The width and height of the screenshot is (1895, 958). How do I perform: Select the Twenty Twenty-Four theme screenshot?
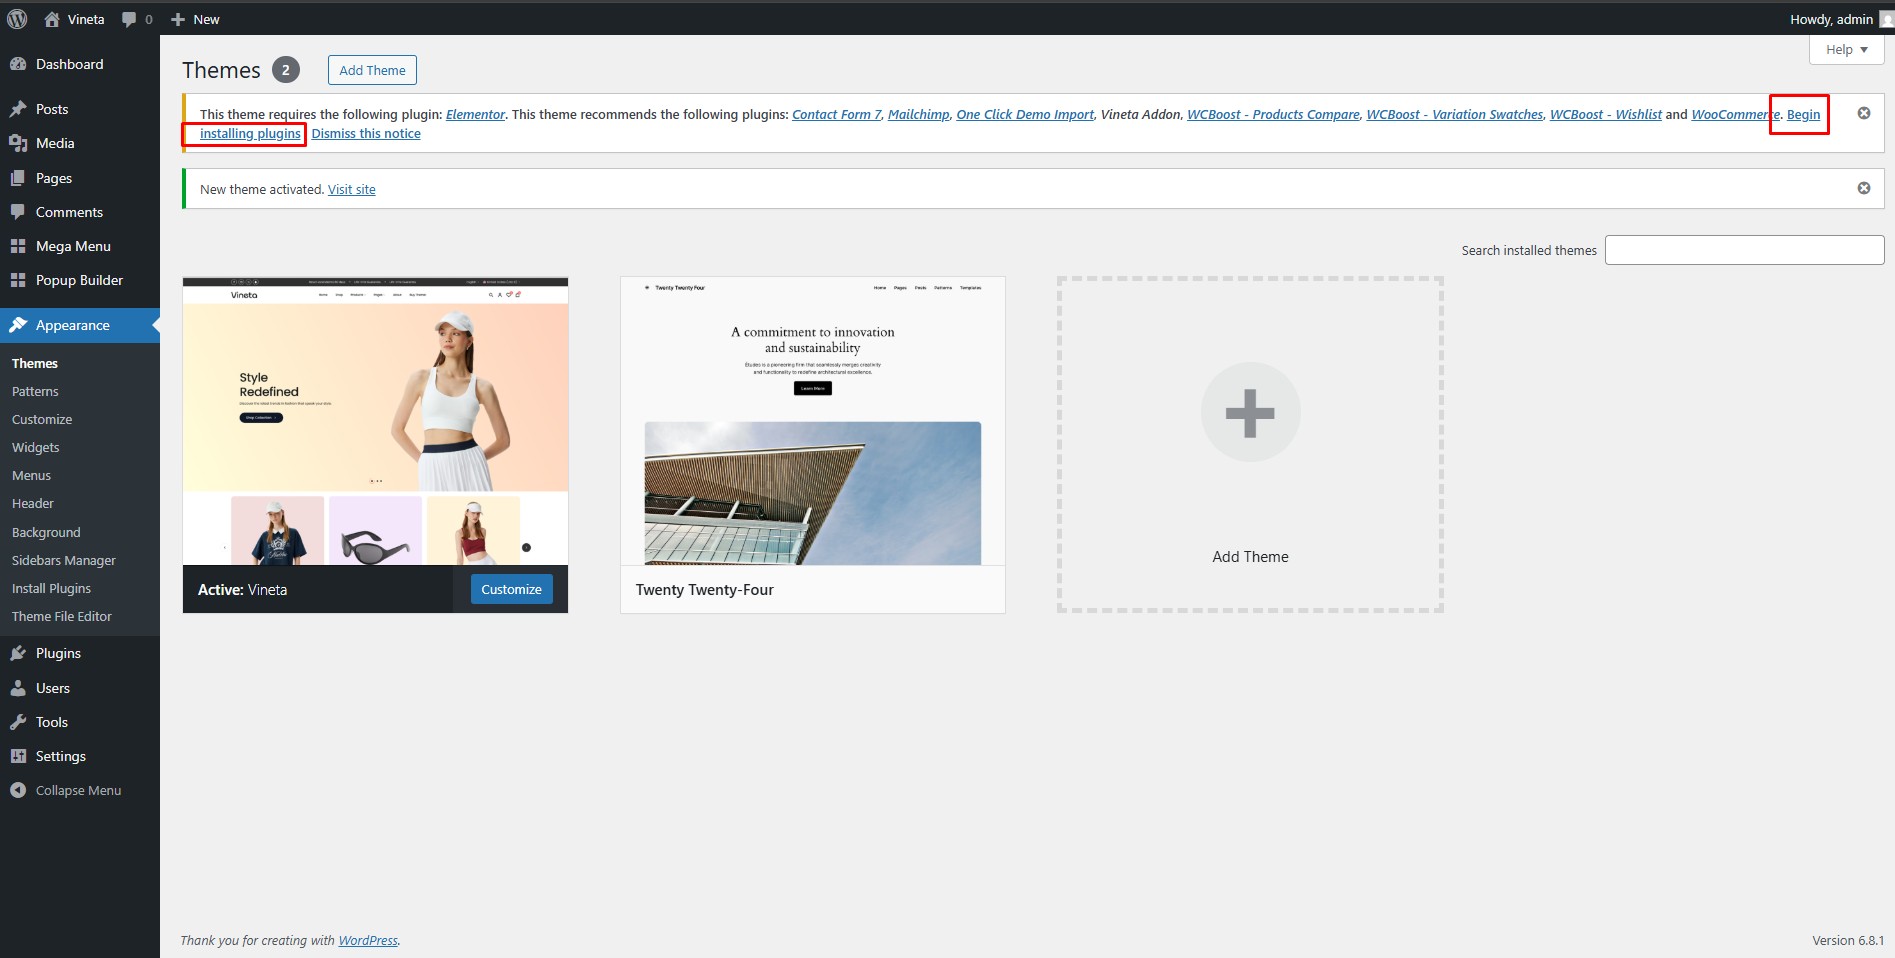813,421
